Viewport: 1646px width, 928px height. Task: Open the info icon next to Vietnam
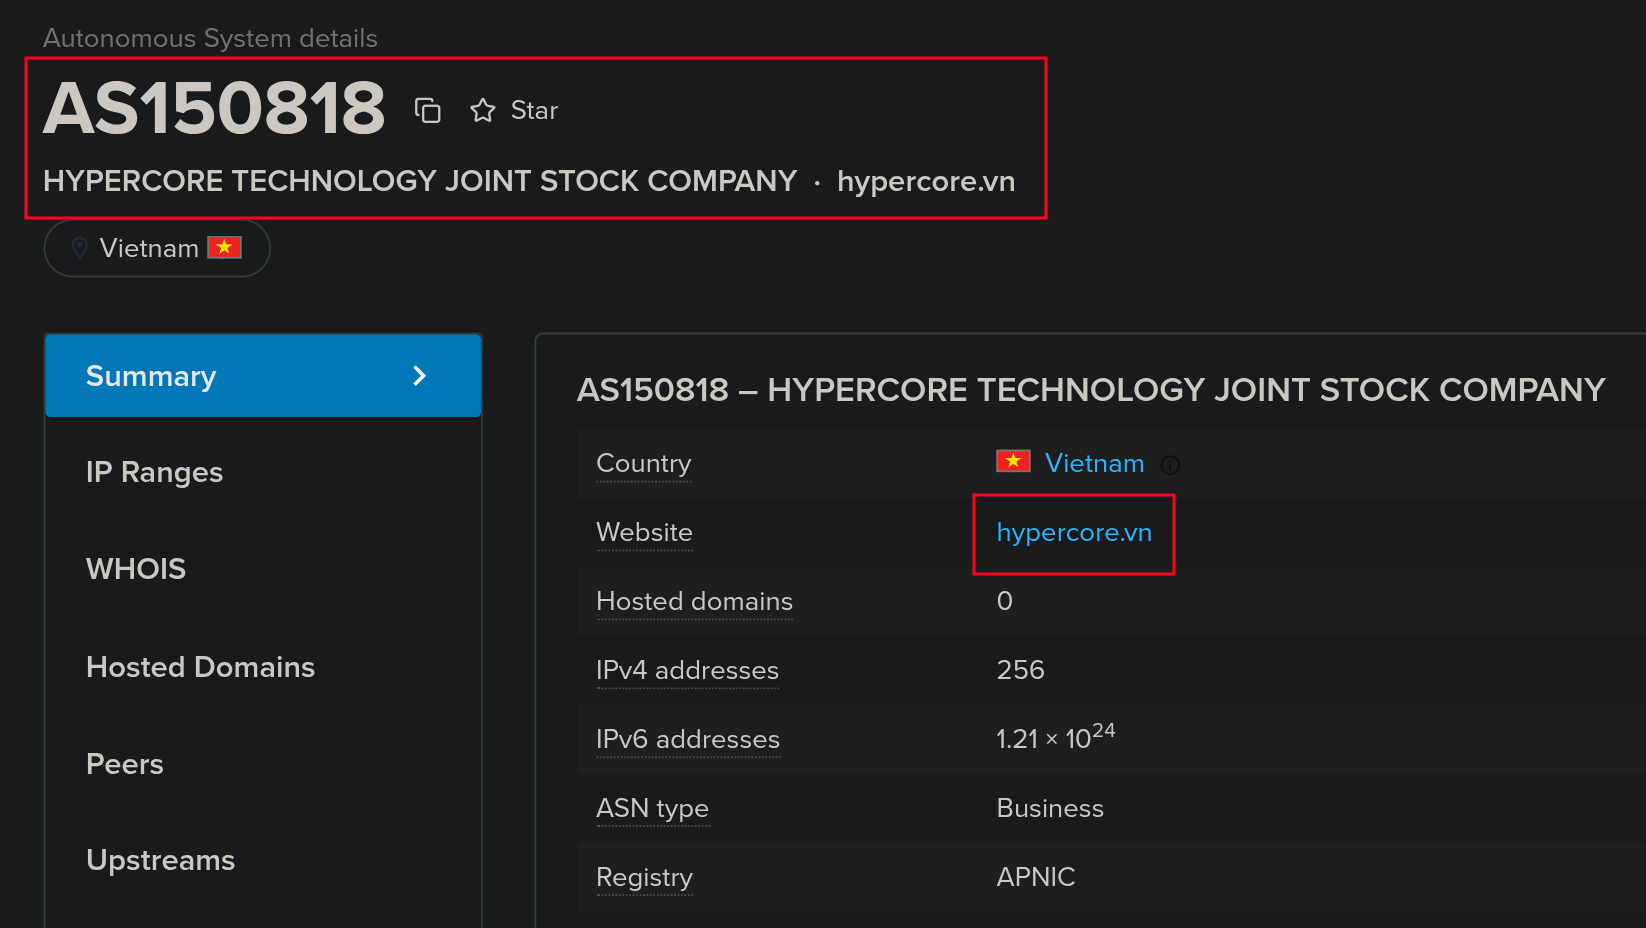[1170, 465]
